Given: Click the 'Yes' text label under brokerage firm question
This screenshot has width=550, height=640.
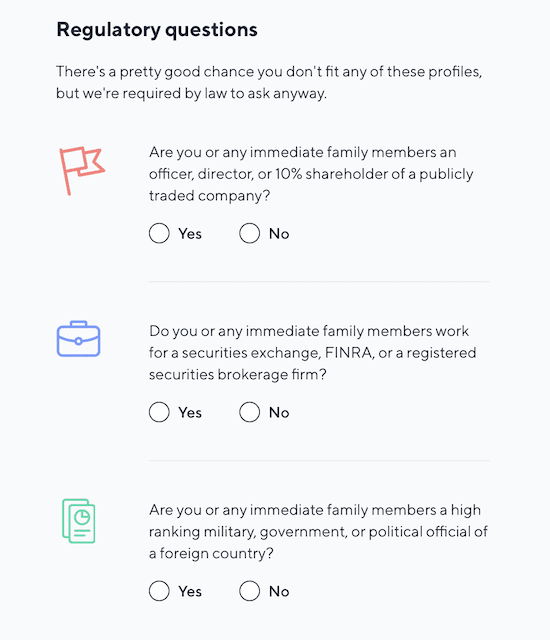Looking at the screenshot, I should coord(190,413).
